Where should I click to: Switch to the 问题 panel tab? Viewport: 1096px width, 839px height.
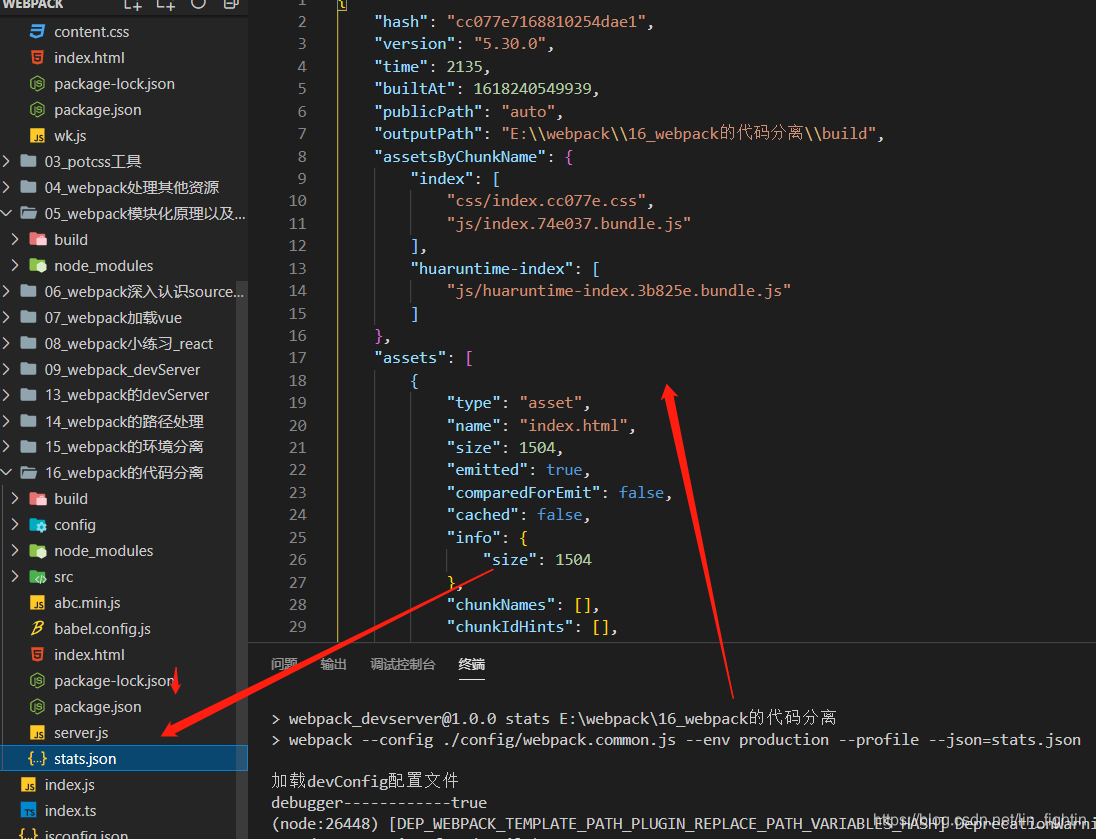[x=284, y=664]
